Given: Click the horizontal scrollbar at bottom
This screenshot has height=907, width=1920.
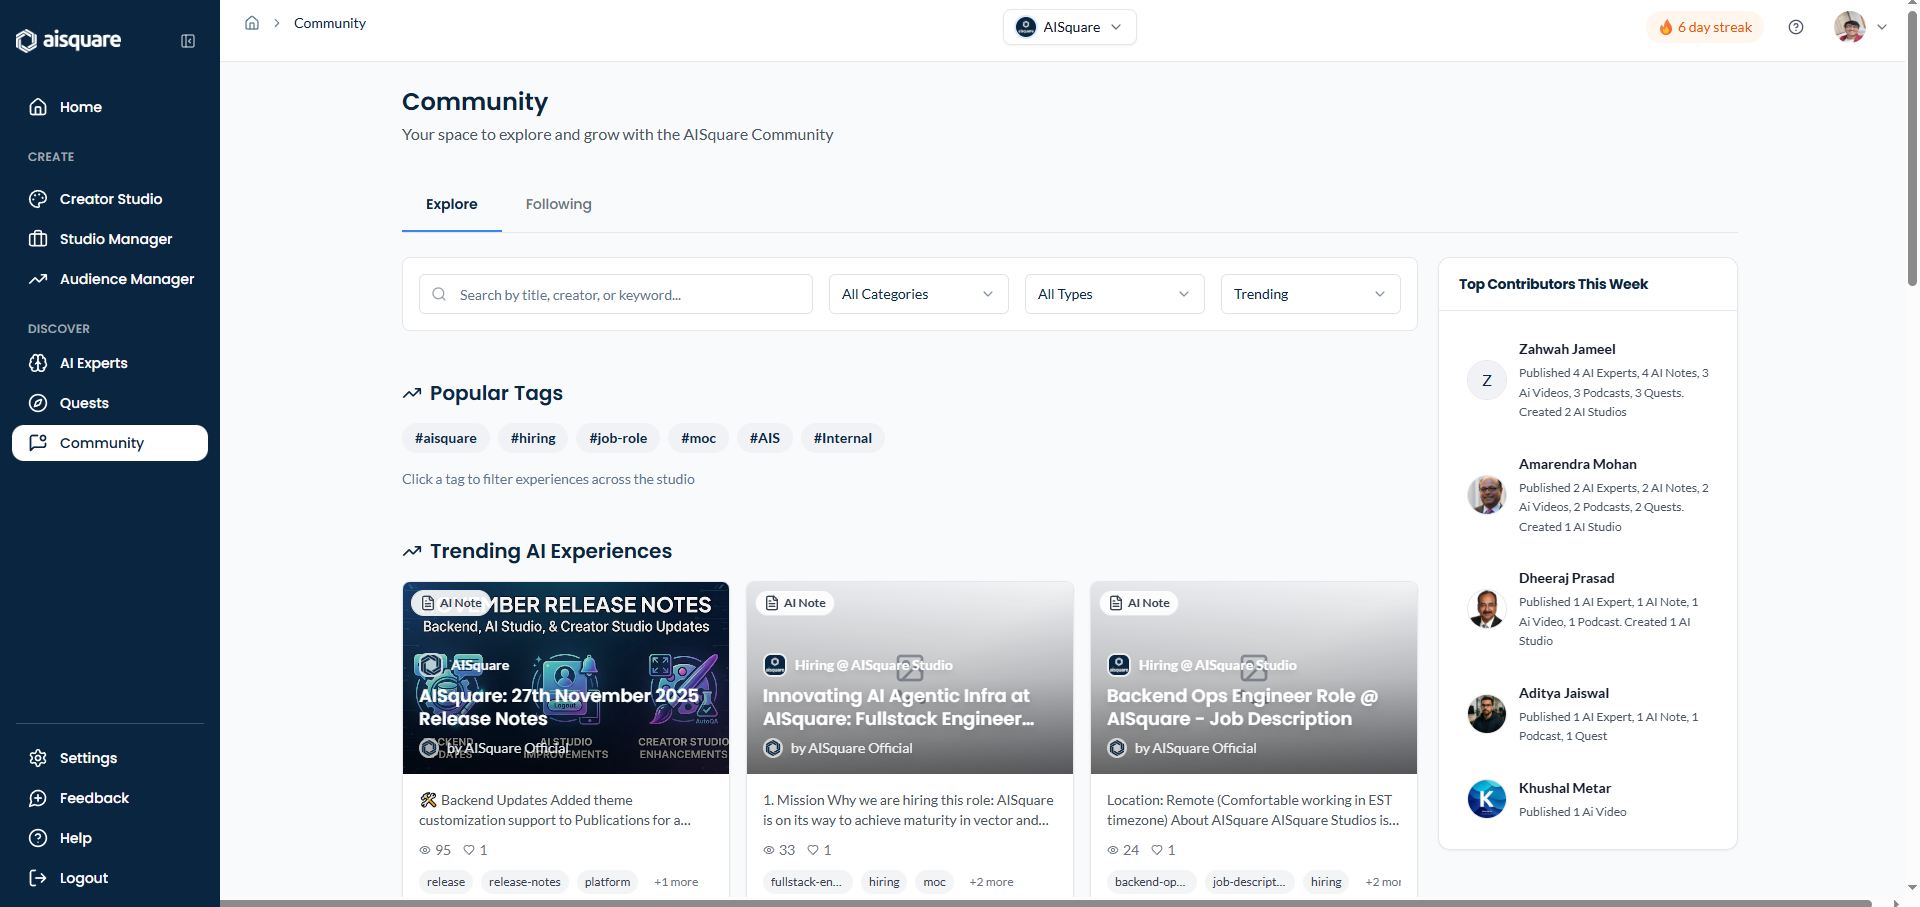Looking at the screenshot, I should pos(1045,903).
